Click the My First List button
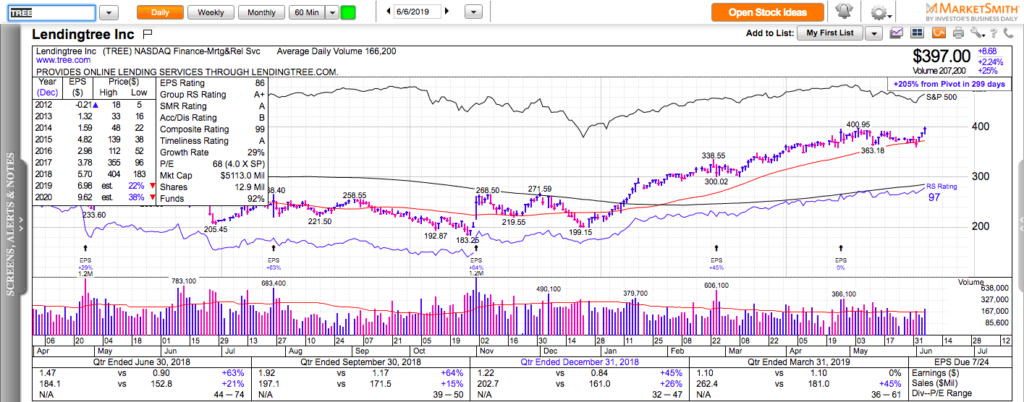The width and height of the screenshot is (1024, 402). (832, 33)
